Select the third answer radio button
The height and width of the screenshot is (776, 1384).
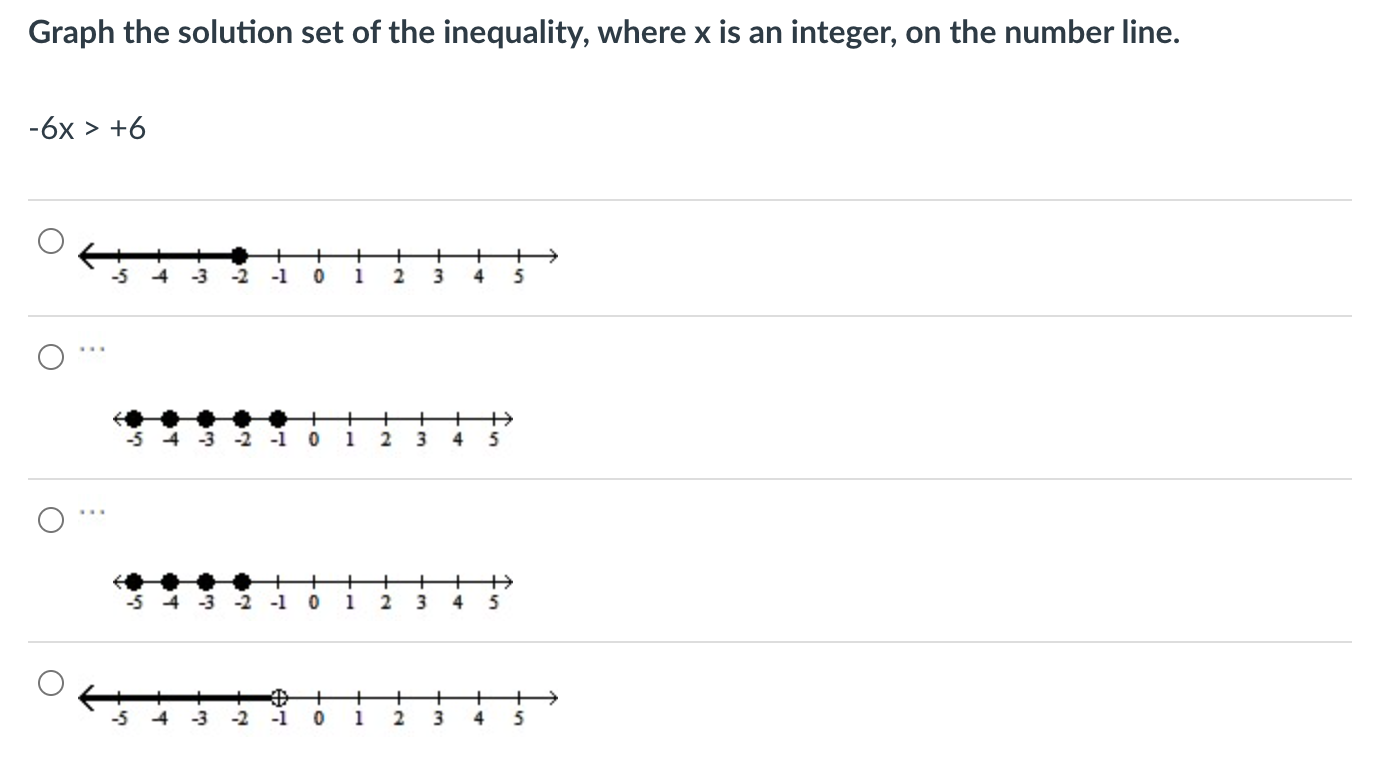(x=50, y=520)
